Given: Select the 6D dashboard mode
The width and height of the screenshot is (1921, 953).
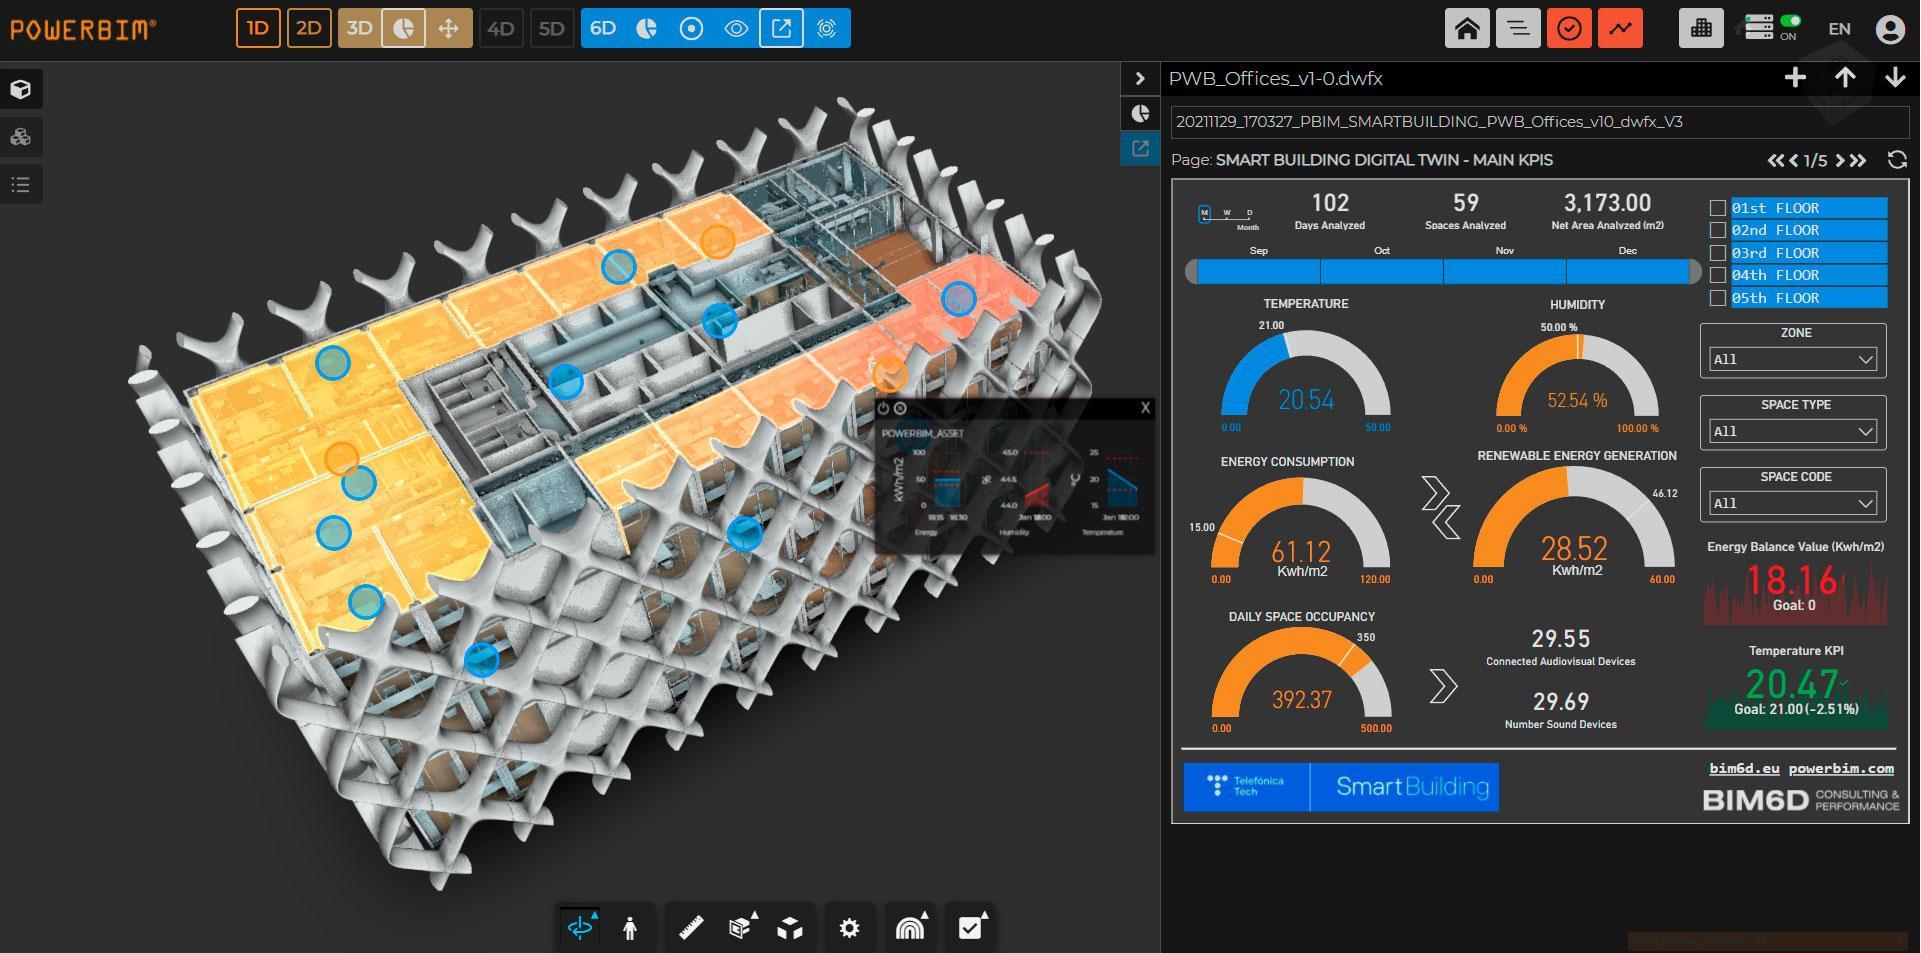Looking at the screenshot, I should coord(603,28).
